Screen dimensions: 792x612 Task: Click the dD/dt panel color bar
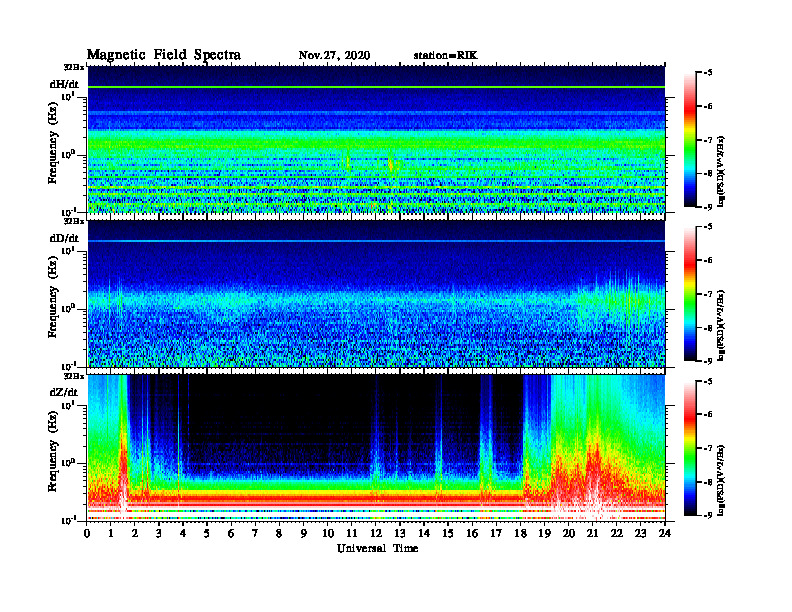[x=690, y=293]
